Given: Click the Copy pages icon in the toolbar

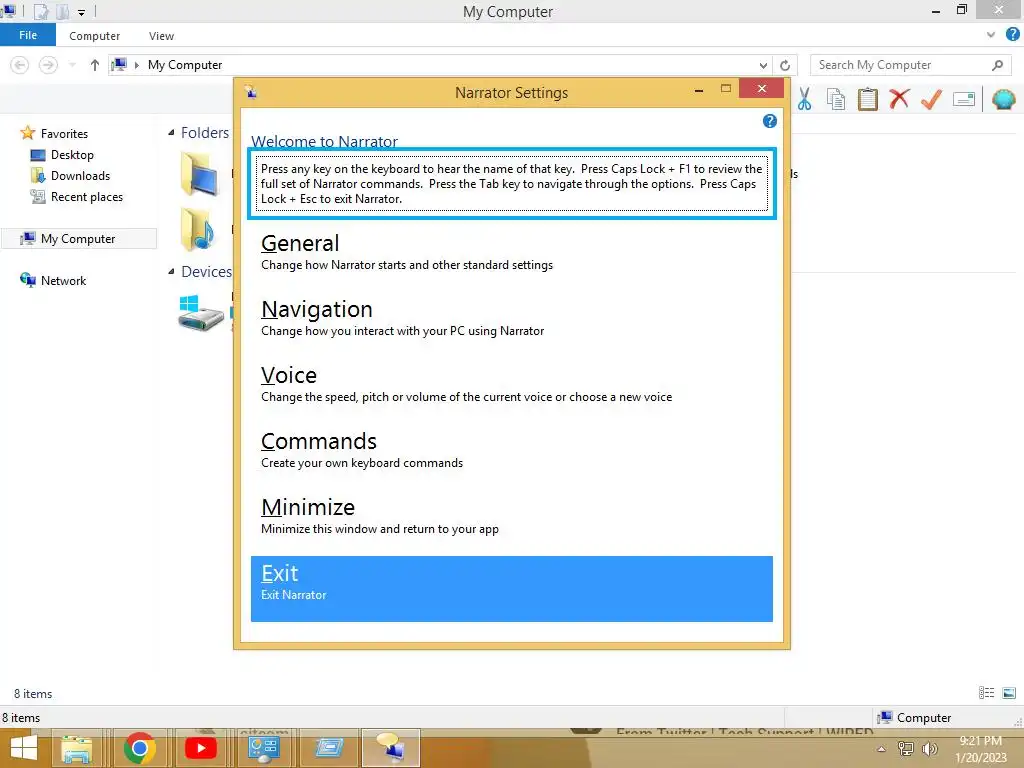Looking at the screenshot, I should 836,99.
